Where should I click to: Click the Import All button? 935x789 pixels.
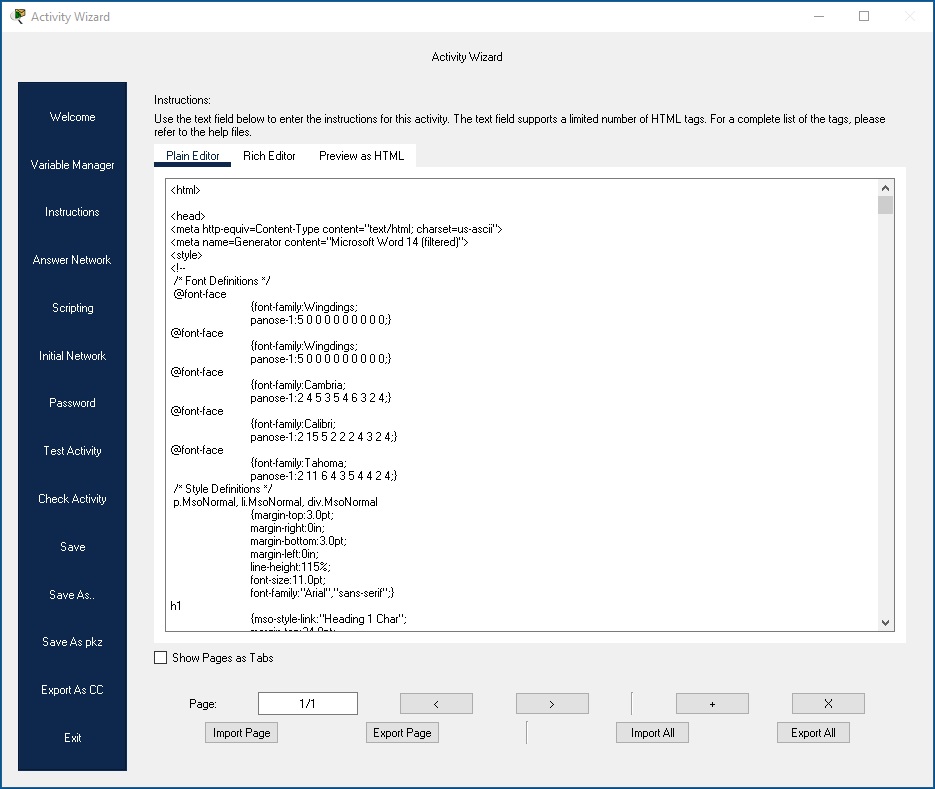pos(652,733)
